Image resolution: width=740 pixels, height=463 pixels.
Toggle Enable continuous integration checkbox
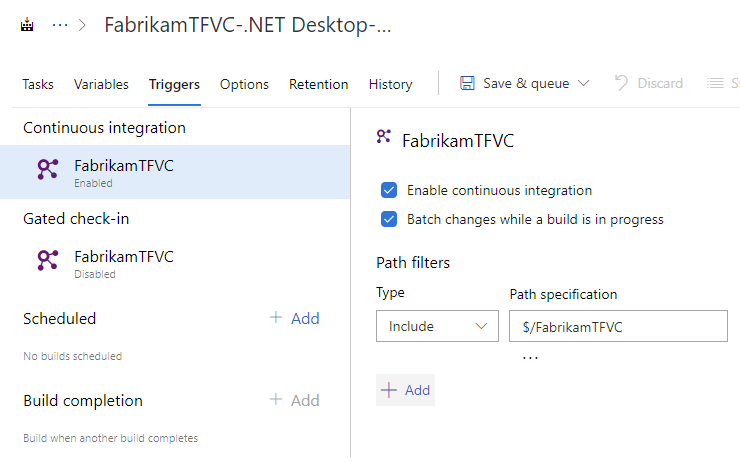coord(389,190)
